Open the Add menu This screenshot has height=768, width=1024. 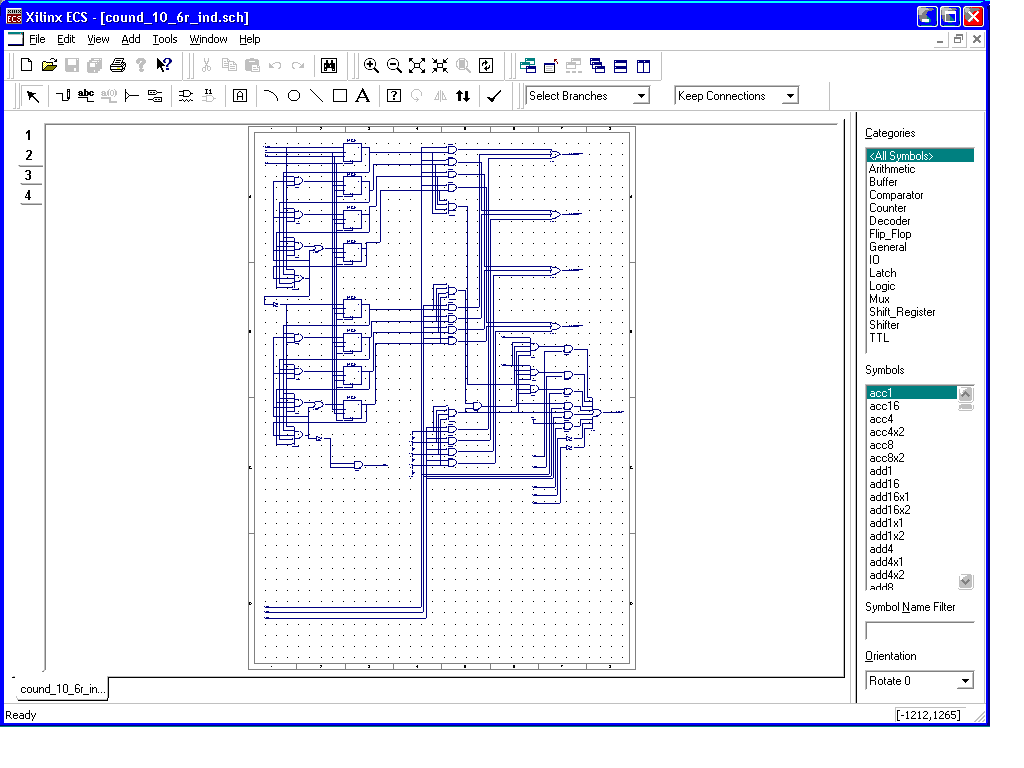[131, 39]
